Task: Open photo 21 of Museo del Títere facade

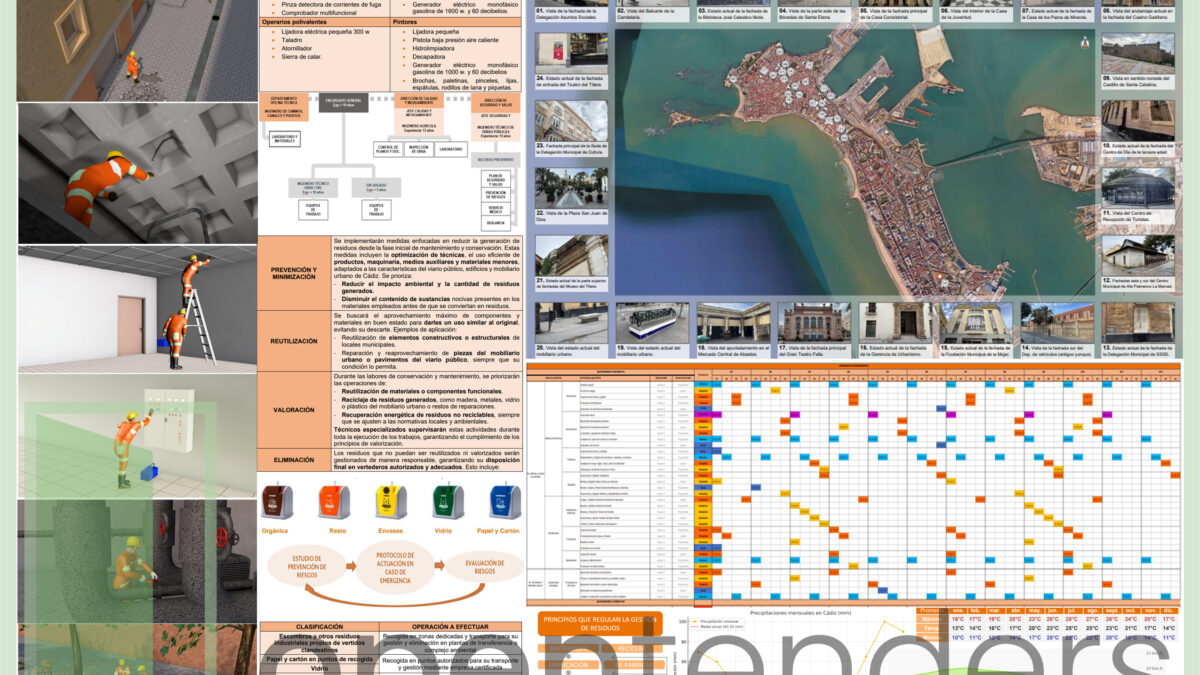Action: click(x=571, y=255)
